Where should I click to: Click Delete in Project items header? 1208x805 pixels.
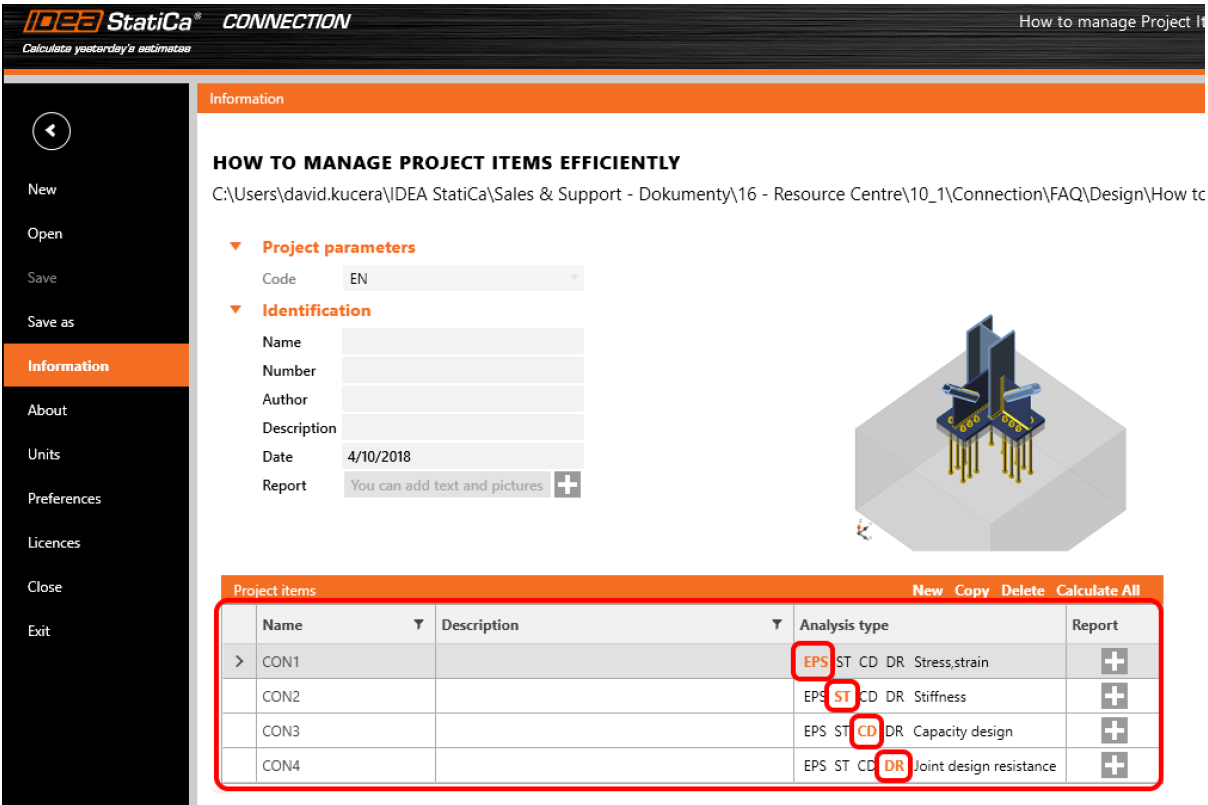pyautogui.click(x=1022, y=590)
